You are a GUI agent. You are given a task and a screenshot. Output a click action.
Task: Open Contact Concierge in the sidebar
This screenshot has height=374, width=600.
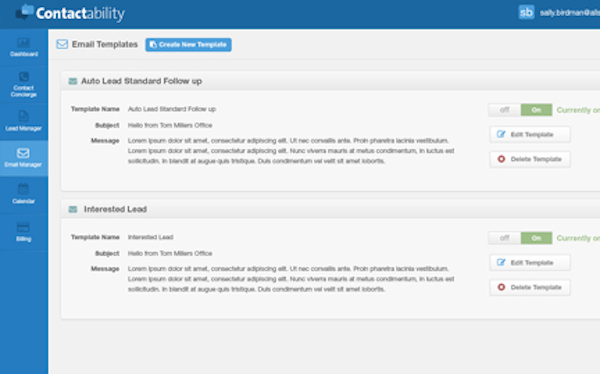pyautogui.click(x=24, y=84)
